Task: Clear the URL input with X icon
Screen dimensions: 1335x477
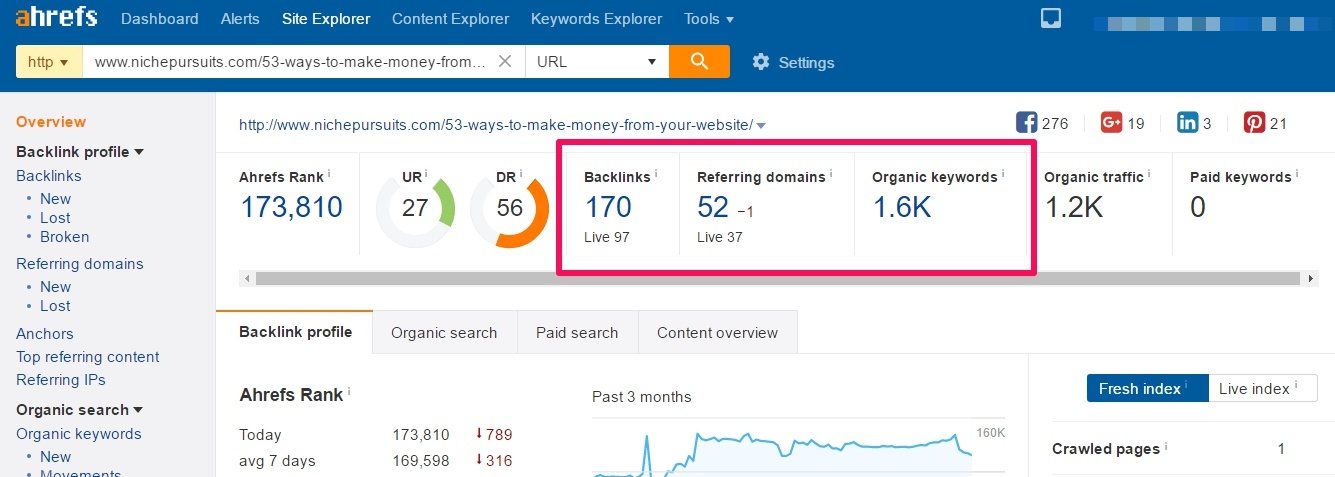Action: [x=505, y=61]
